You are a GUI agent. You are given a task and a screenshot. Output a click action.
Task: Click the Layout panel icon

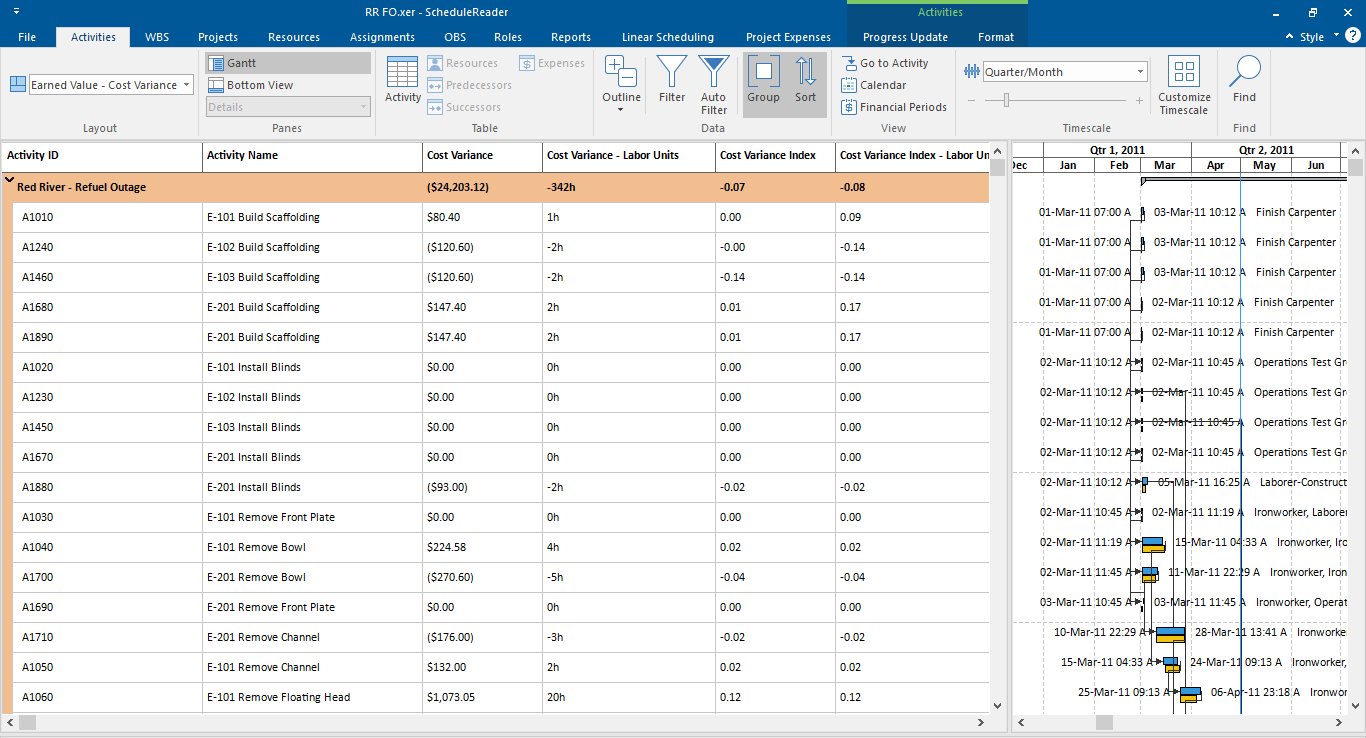16,82
